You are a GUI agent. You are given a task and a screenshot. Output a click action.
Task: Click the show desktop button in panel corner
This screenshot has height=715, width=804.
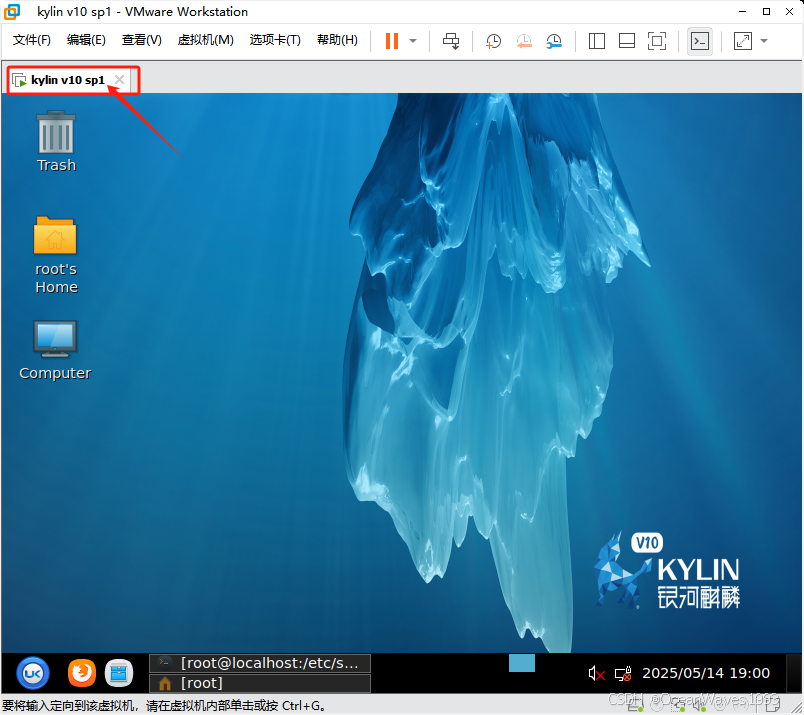click(794, 673)
